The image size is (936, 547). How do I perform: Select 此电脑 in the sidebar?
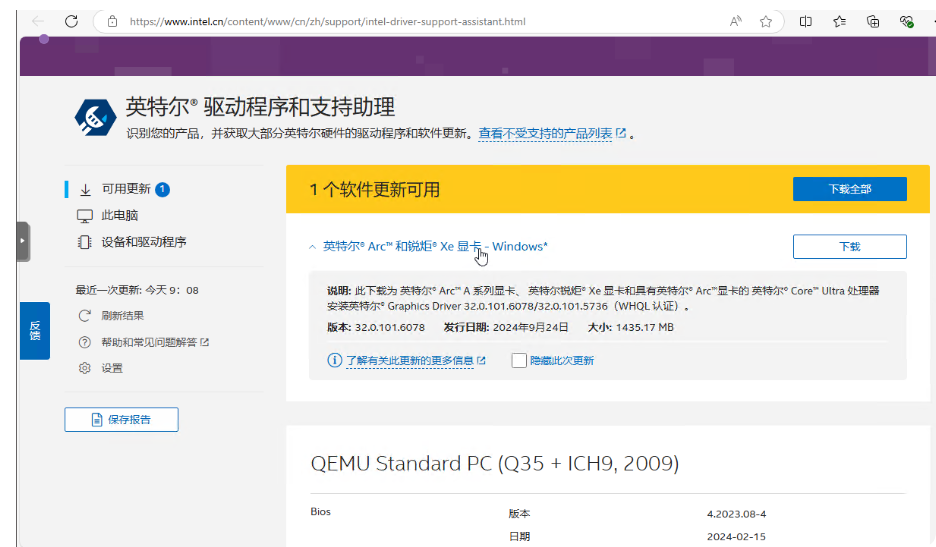(119, 216)
